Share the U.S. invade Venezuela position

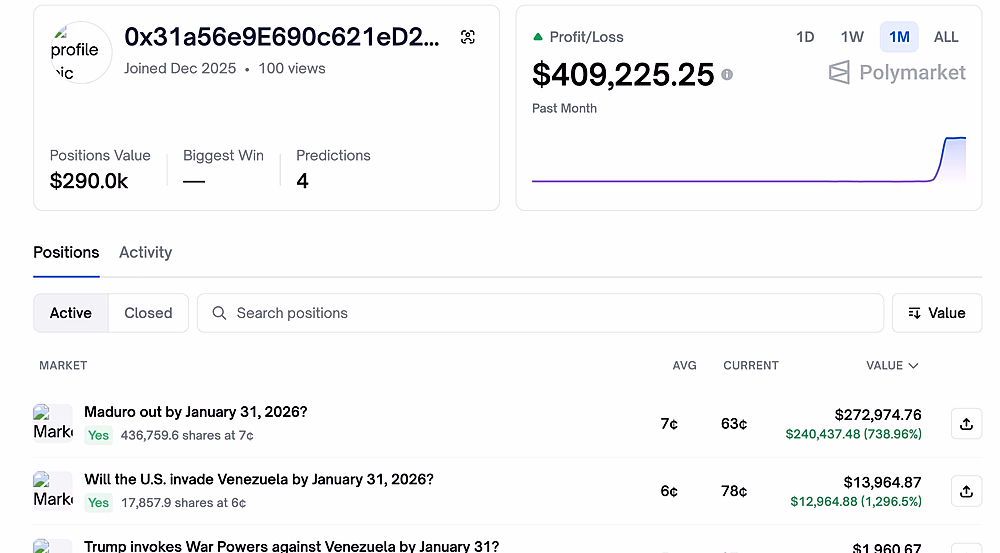tap(965, 491)
